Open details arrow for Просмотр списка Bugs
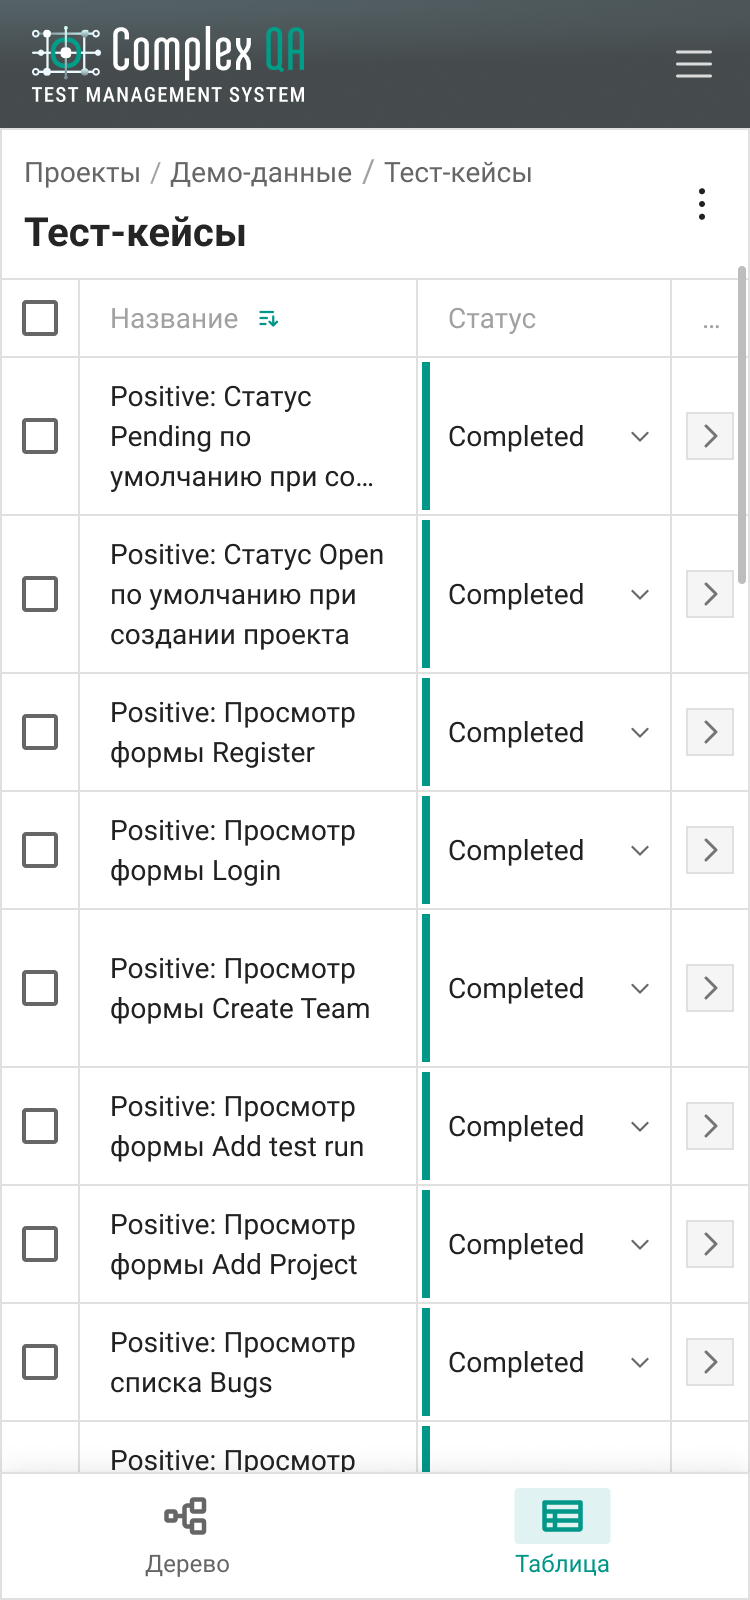The image size is (750, 1600). [710, 1362]
